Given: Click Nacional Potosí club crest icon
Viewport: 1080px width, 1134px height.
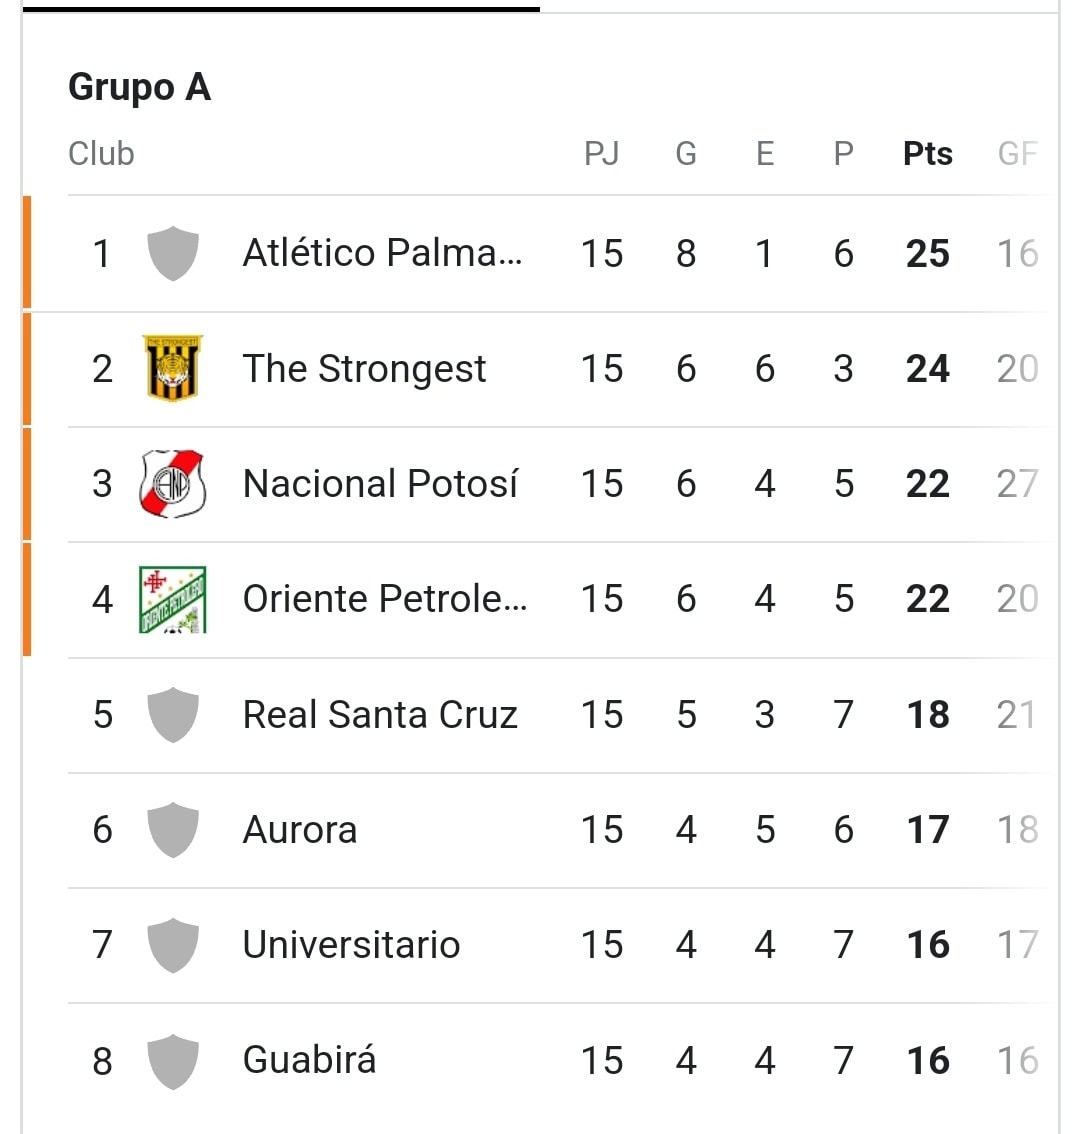Looking at the screenshot, I should [173, 483].
